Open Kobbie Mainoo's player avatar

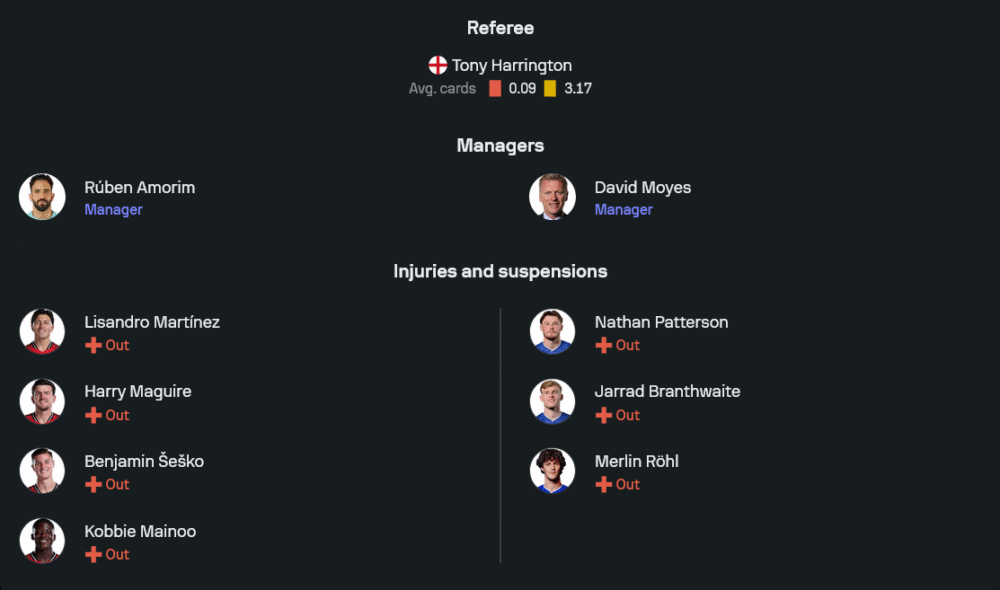(x=42, y=541)
